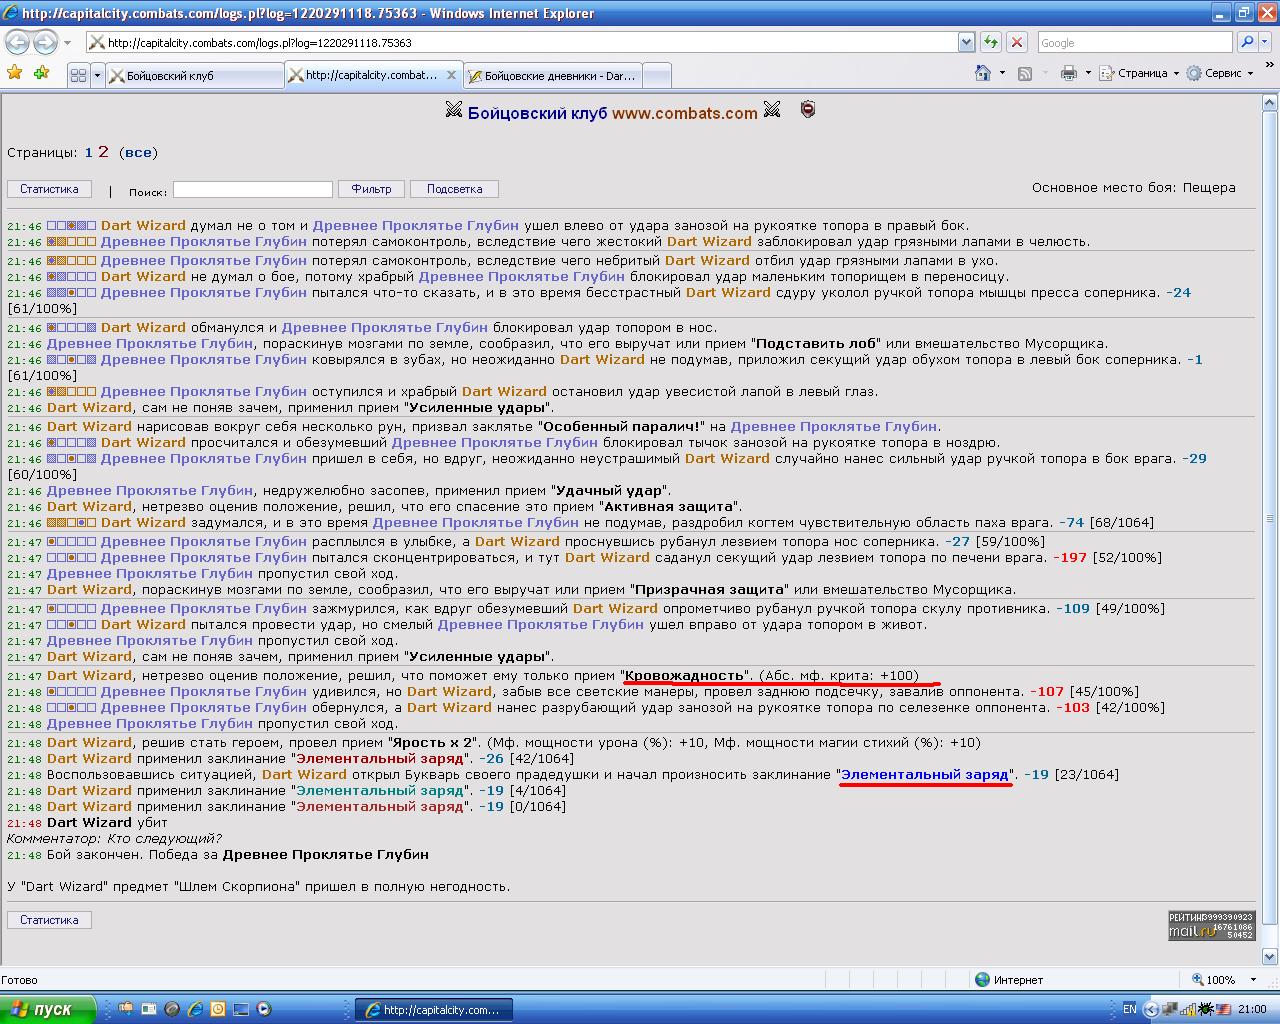Image resolution: width=1280 pixels, height=1024 pixels.
Task: Open the пуск Start menu
Action: [48, 1009]
